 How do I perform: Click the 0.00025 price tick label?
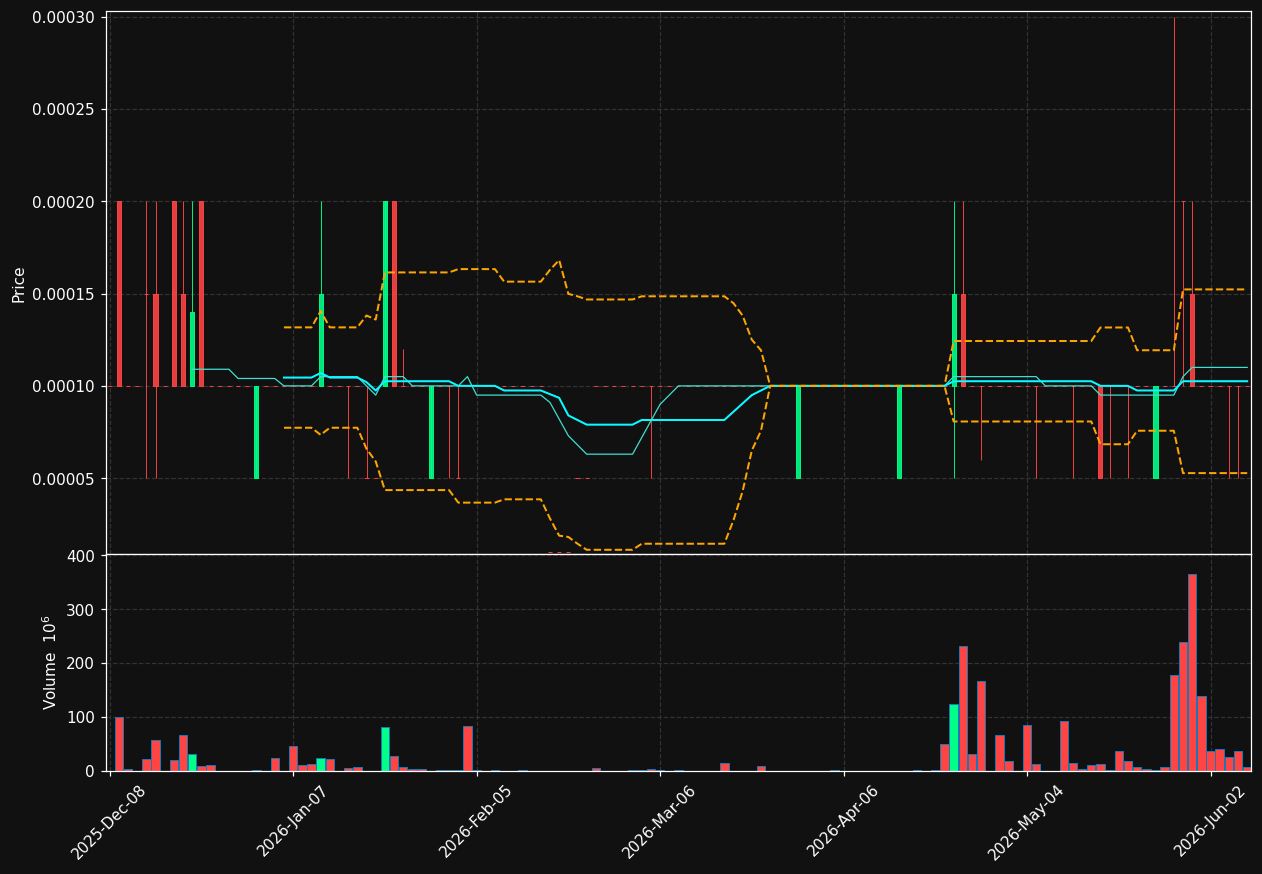[x=63, y=110]
